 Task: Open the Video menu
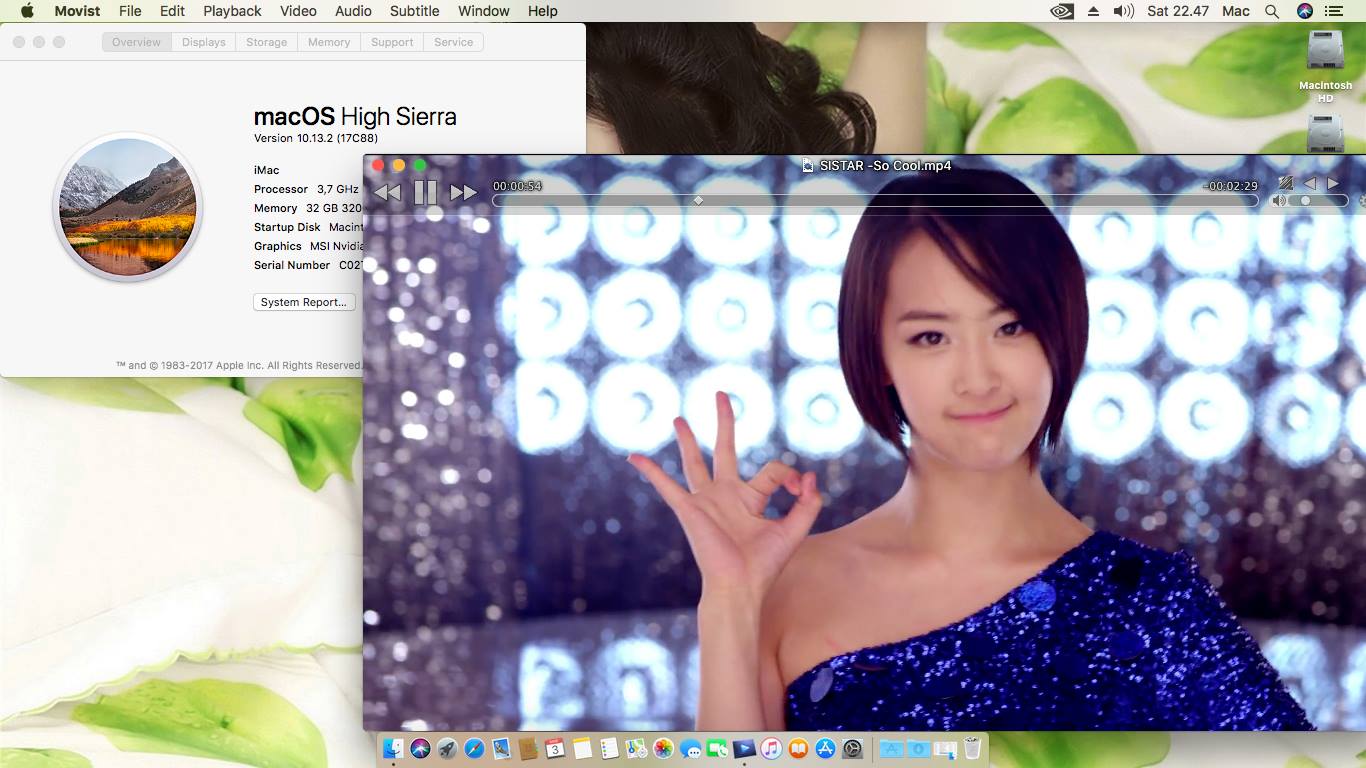click(x=298, y=11)
